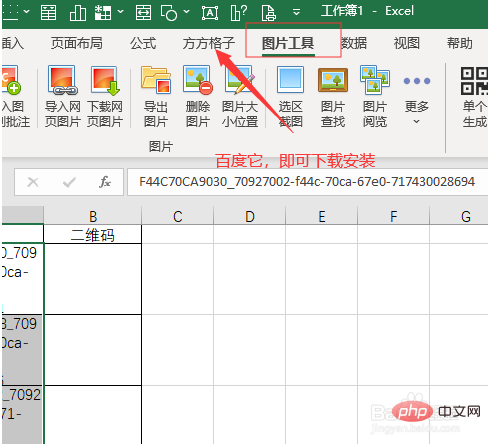Open Customize Quick Access Toolbar dropdown
This screenshot has width=491, height=444.
pyautogui.click(x=296, y=13)
